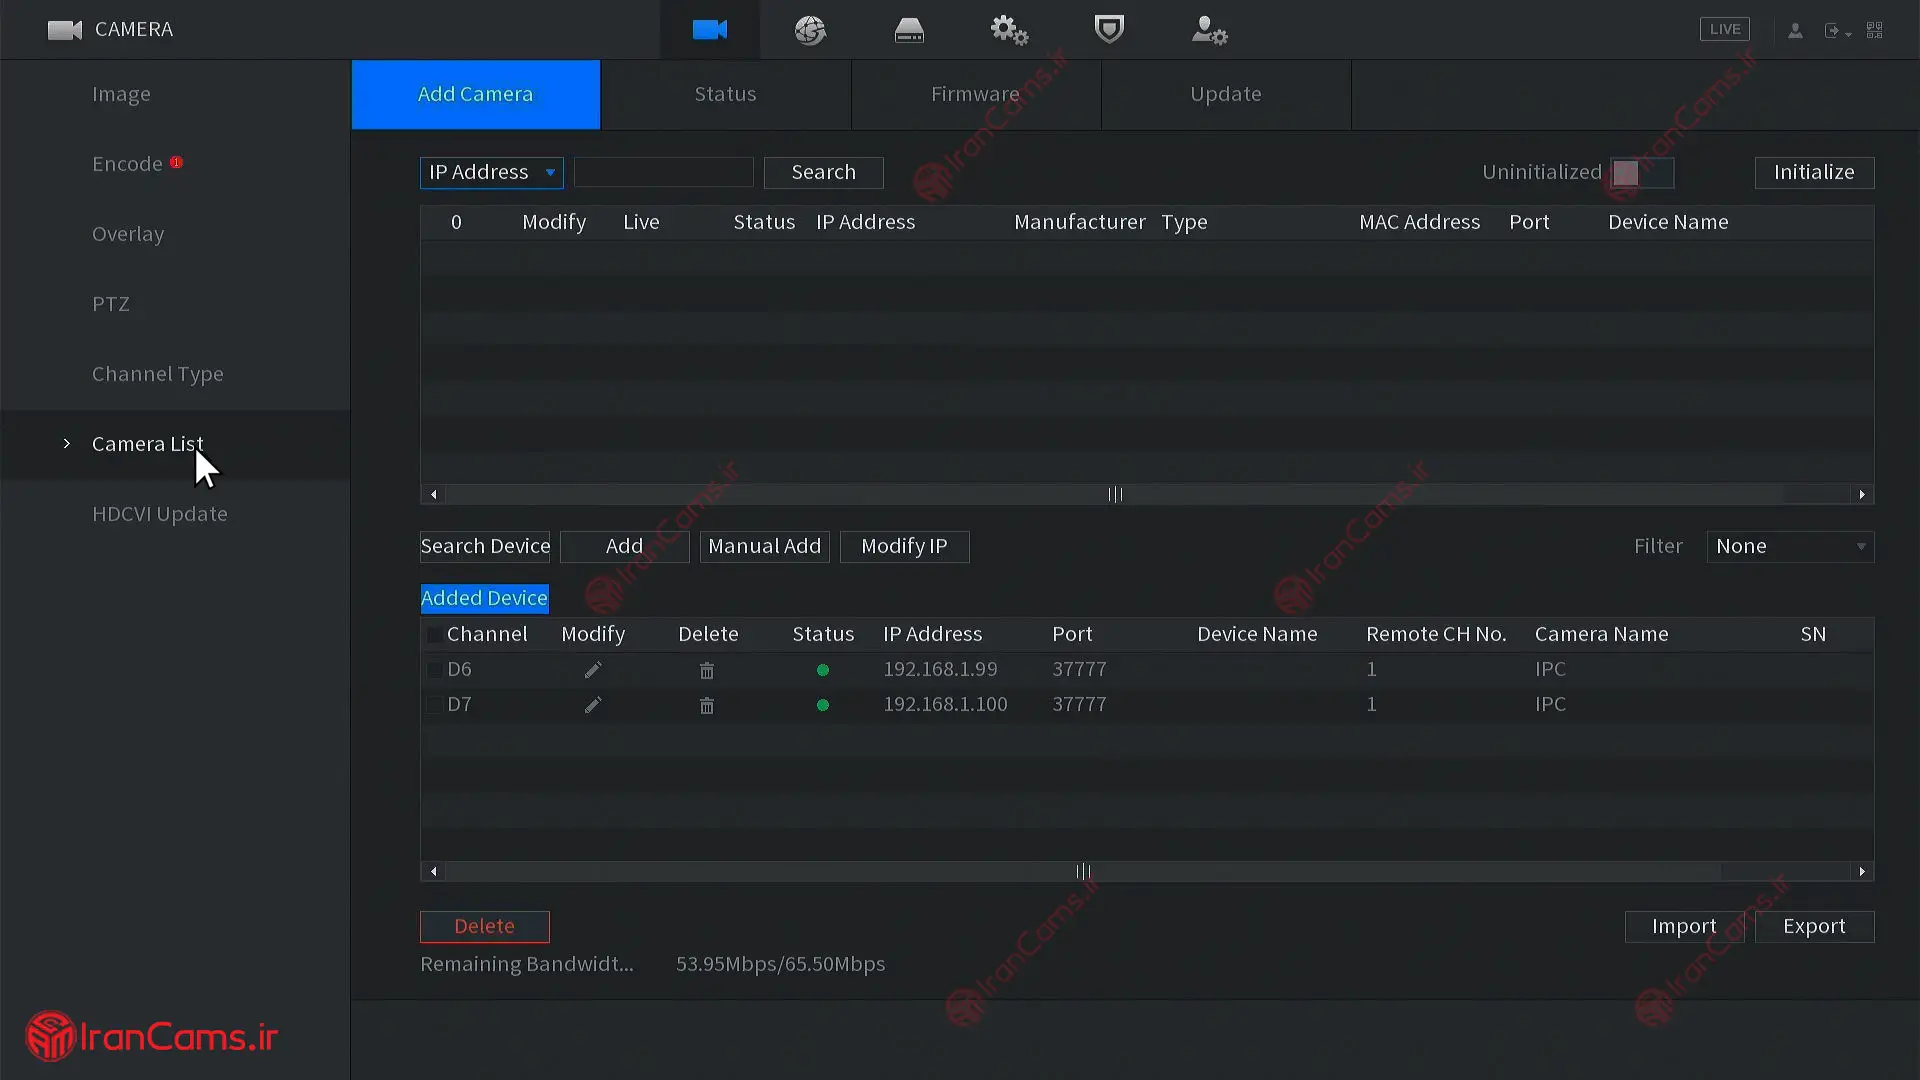Open the Camera section icon in top bar
The width and height of the screenshot is (1920, 1080).
tap(709, 30)
